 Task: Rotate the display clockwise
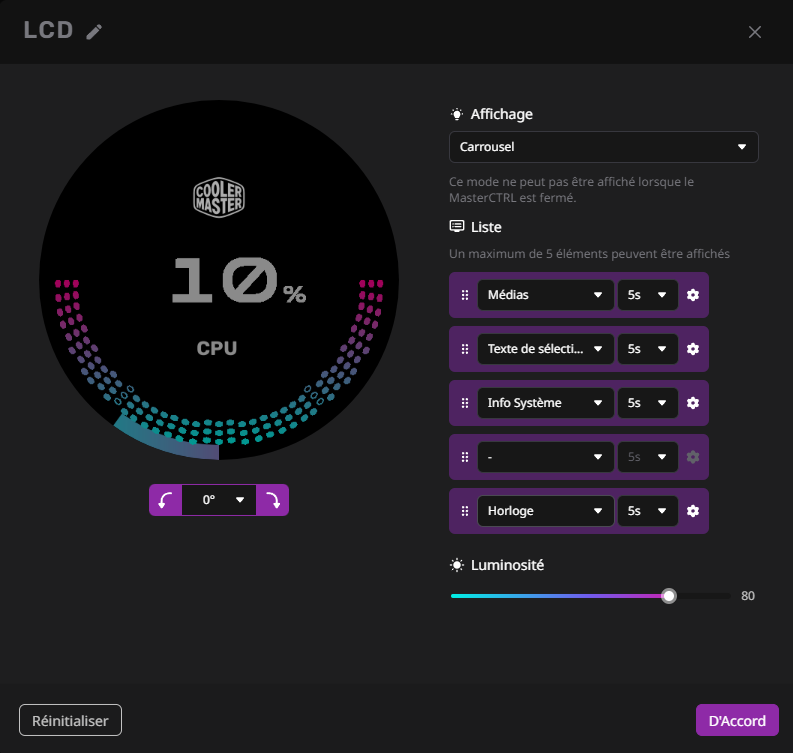273,500
